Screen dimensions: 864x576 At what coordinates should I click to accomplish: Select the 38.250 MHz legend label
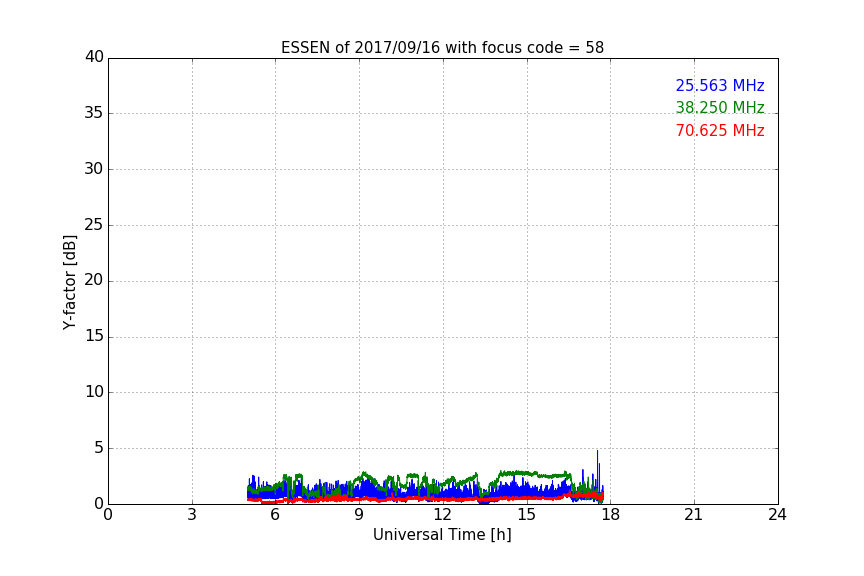coord(720,107)
